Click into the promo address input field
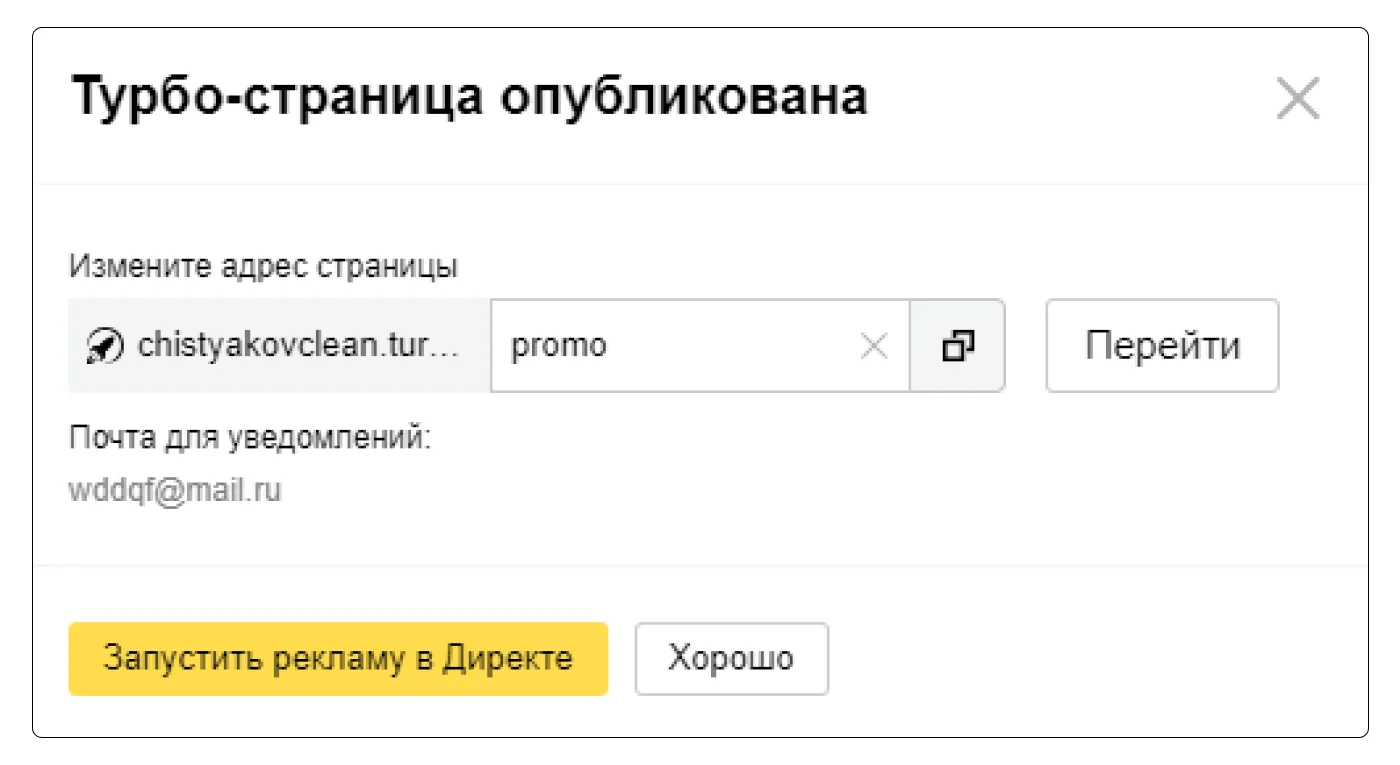 [x=680, y=346]
